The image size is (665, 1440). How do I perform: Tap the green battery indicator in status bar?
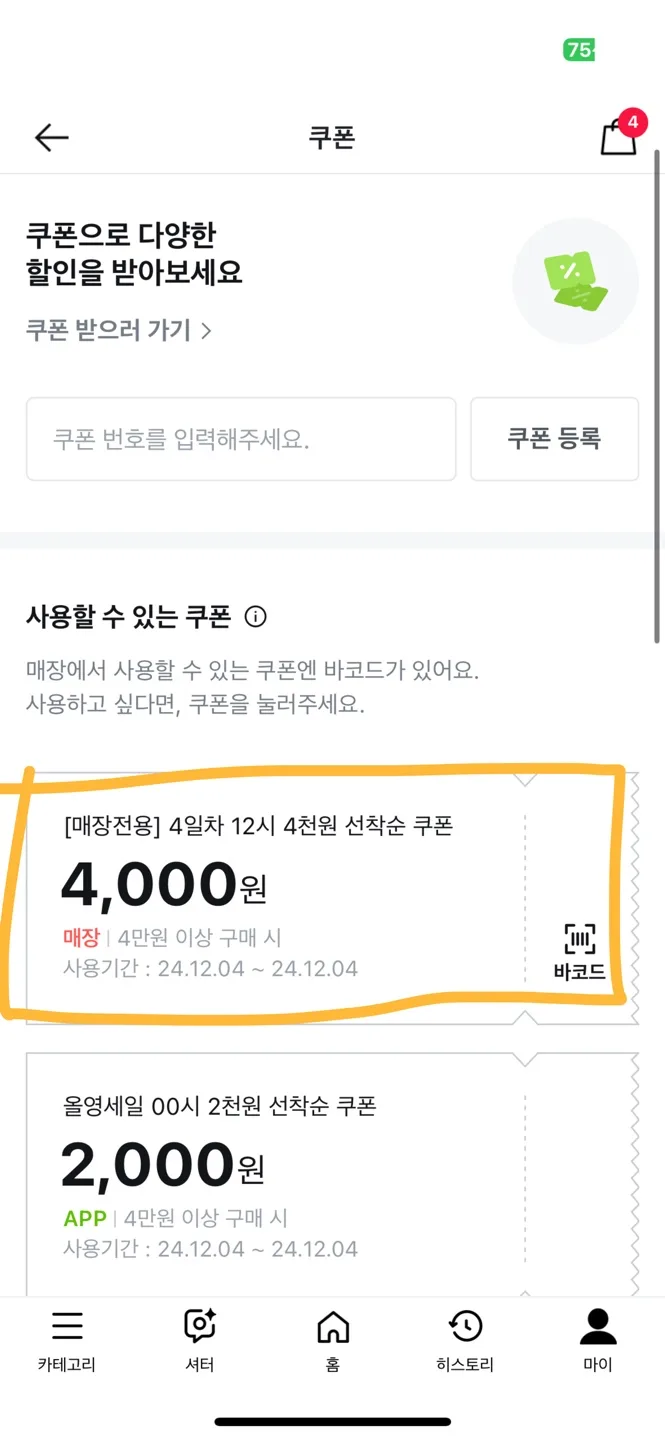tap(579, 50)
